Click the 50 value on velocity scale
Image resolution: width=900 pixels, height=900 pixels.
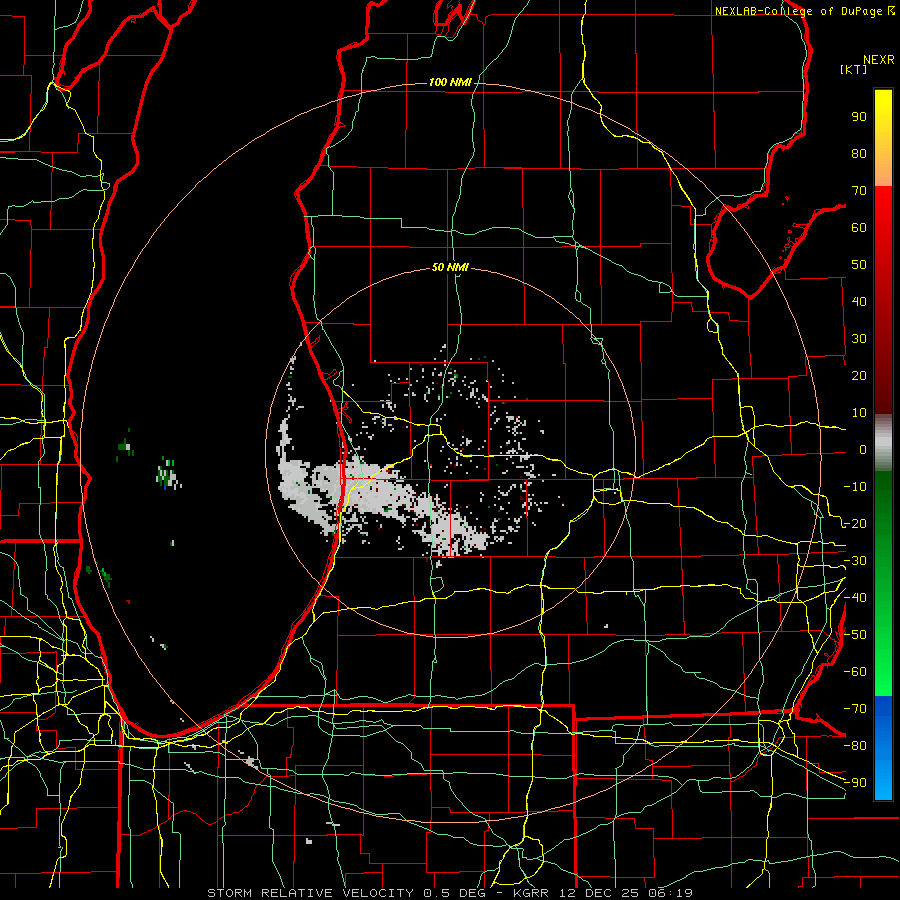859,265
